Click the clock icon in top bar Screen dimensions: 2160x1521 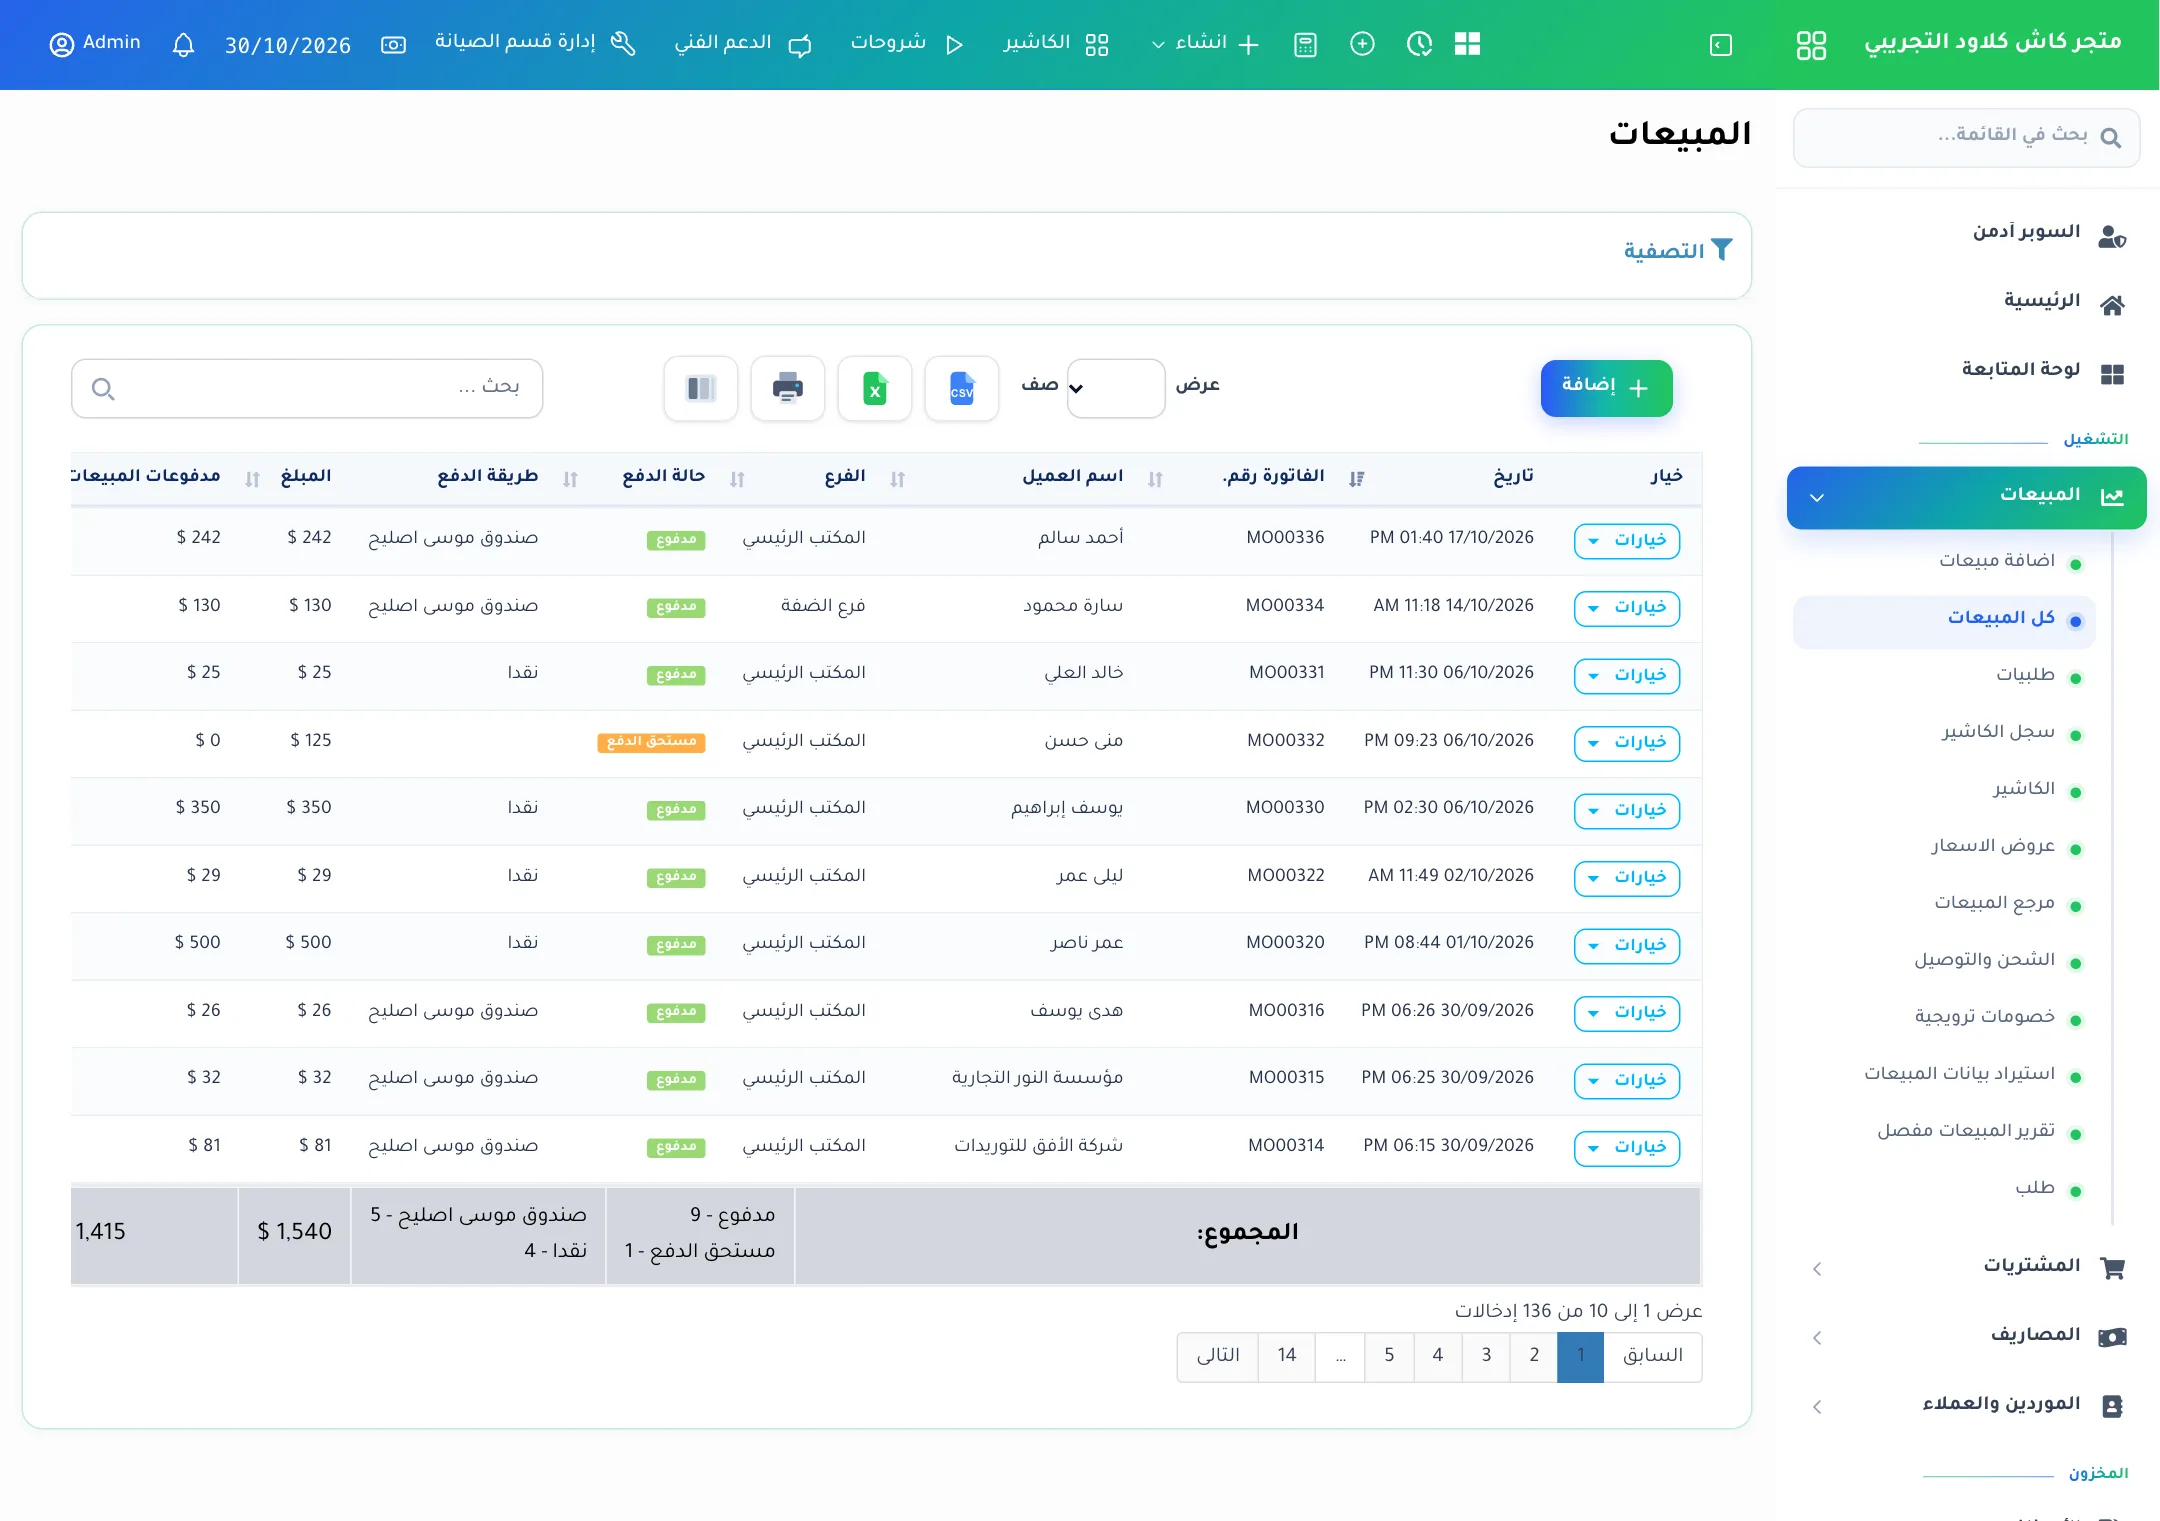coord(1419,44)
